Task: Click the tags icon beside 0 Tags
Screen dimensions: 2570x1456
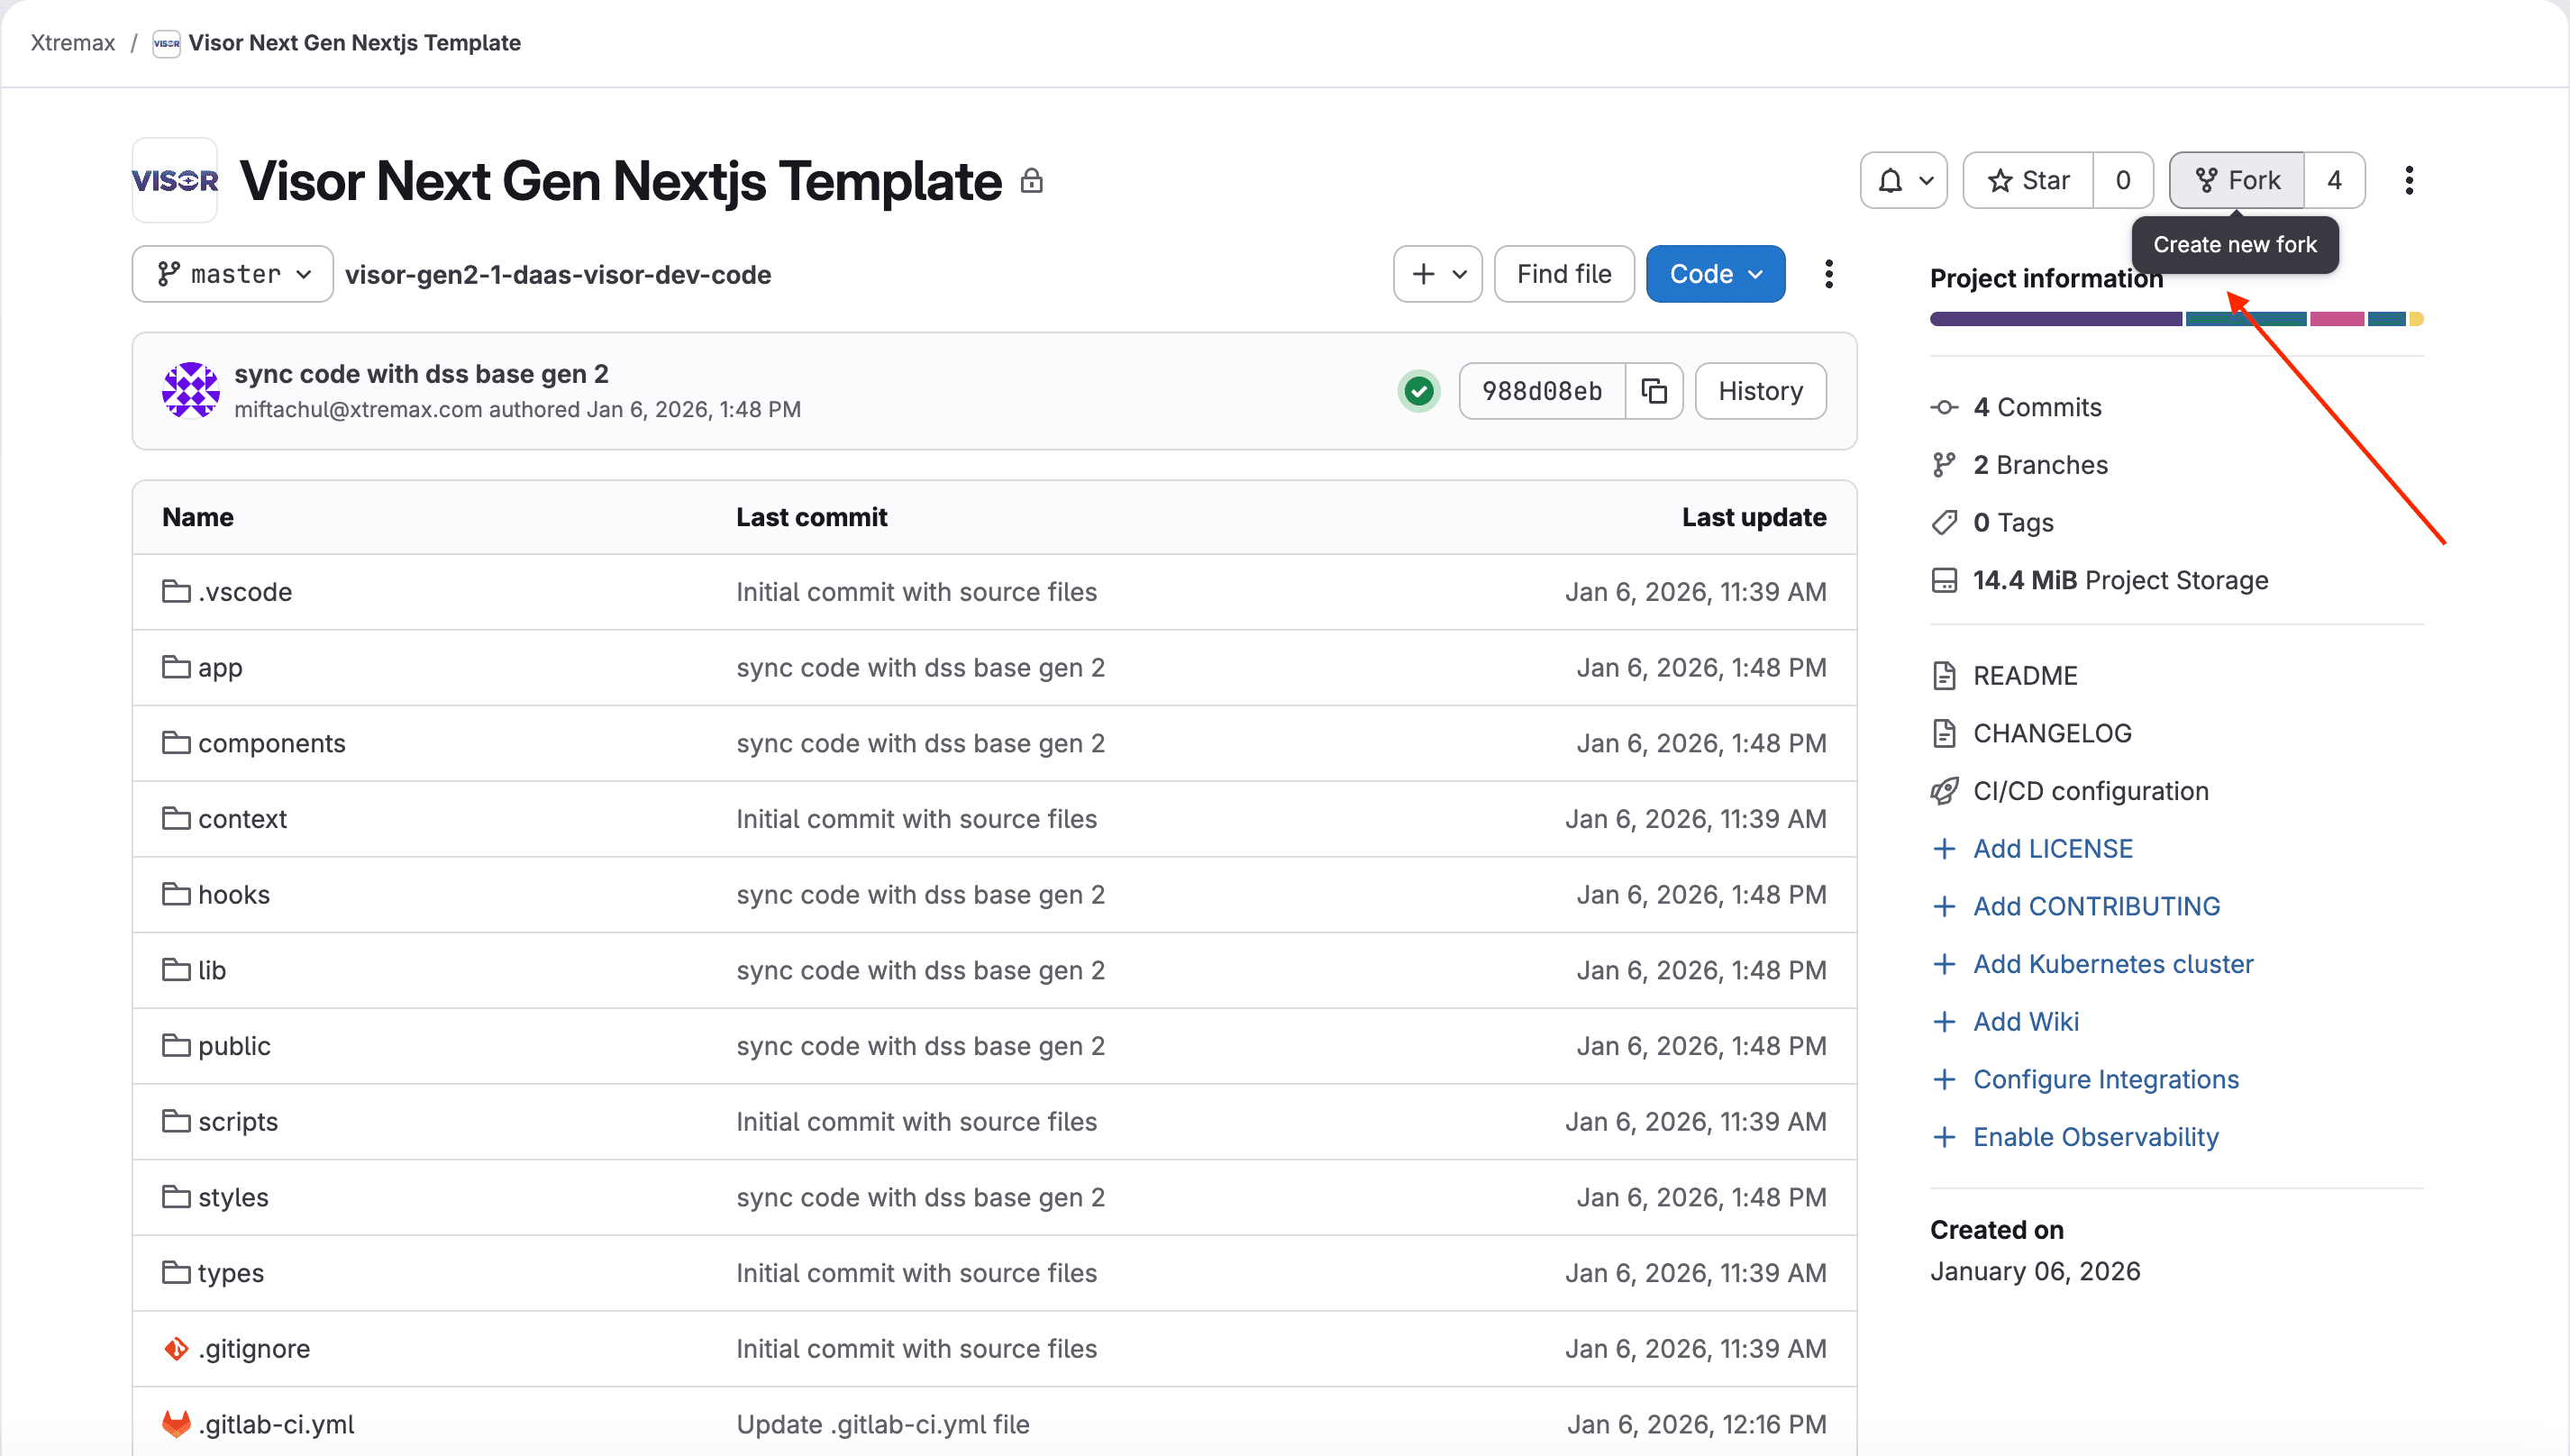Action: pyautogui.click(x=1945, y=522)
